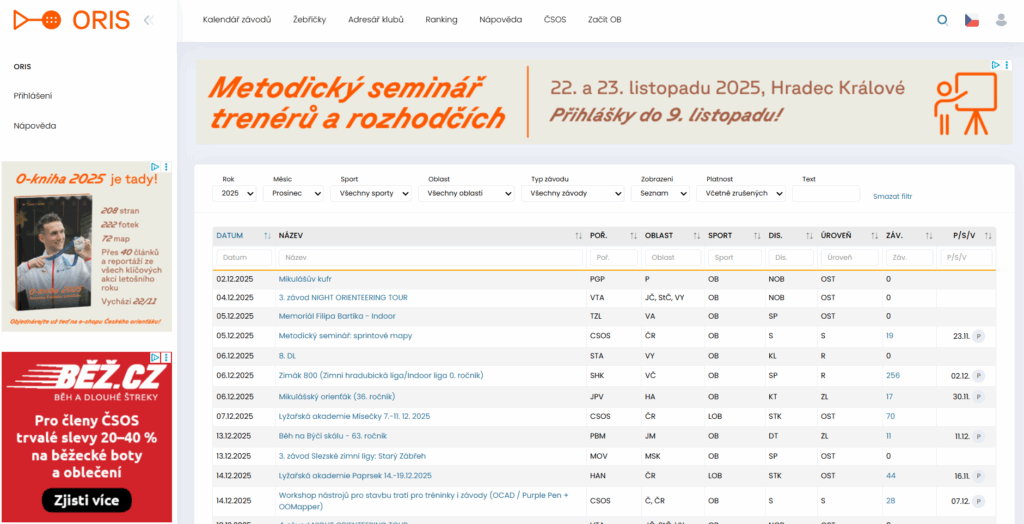
Task: Select Přihlášení in the left sidebar
Action: click(33, 96)
